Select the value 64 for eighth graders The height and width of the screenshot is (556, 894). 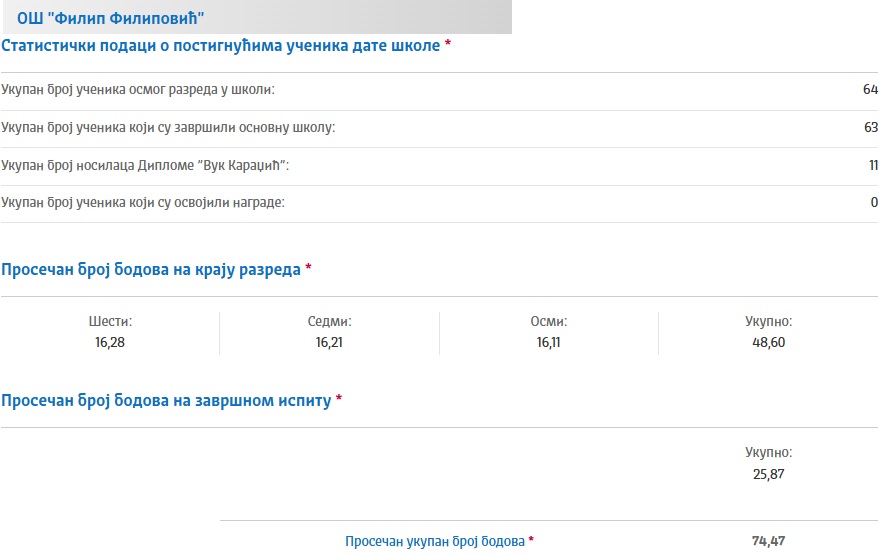(x=870, y=90)
